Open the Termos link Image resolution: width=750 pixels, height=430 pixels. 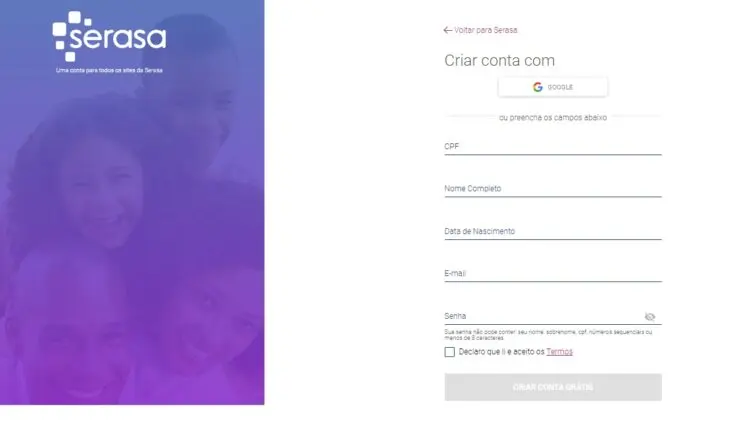click(x=560, y=352)
